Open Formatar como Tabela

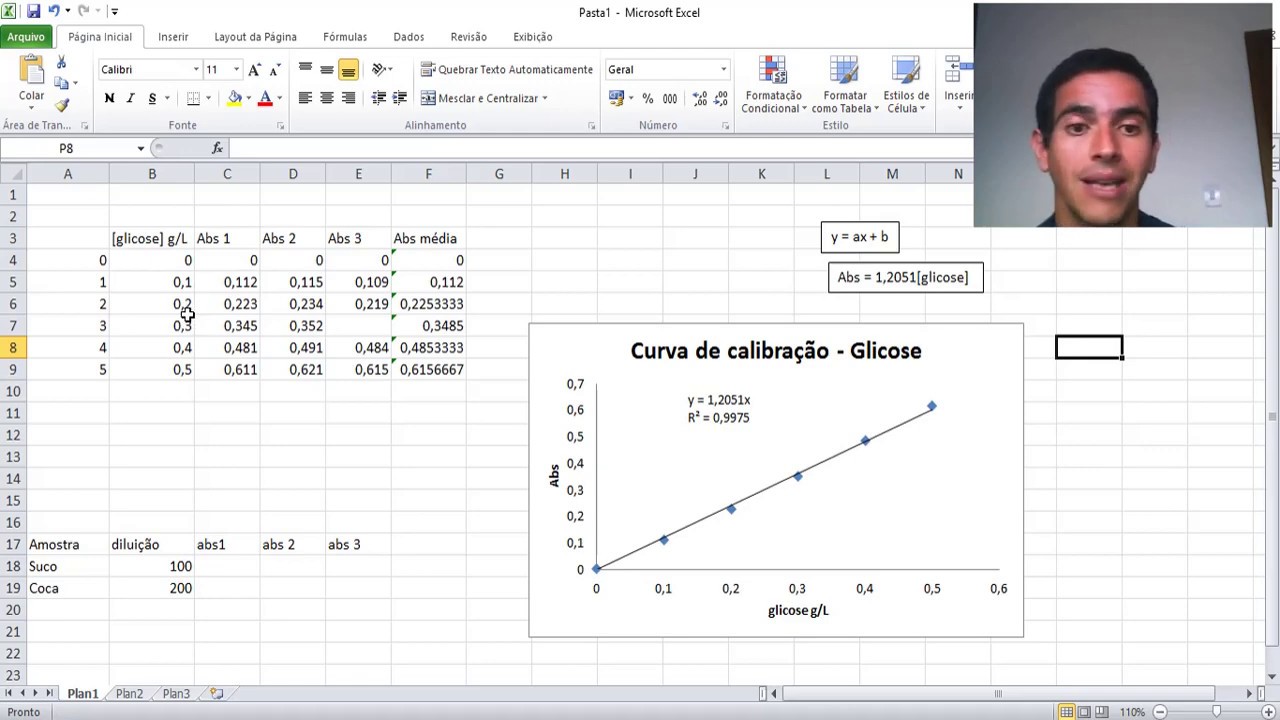pos(845,85)
